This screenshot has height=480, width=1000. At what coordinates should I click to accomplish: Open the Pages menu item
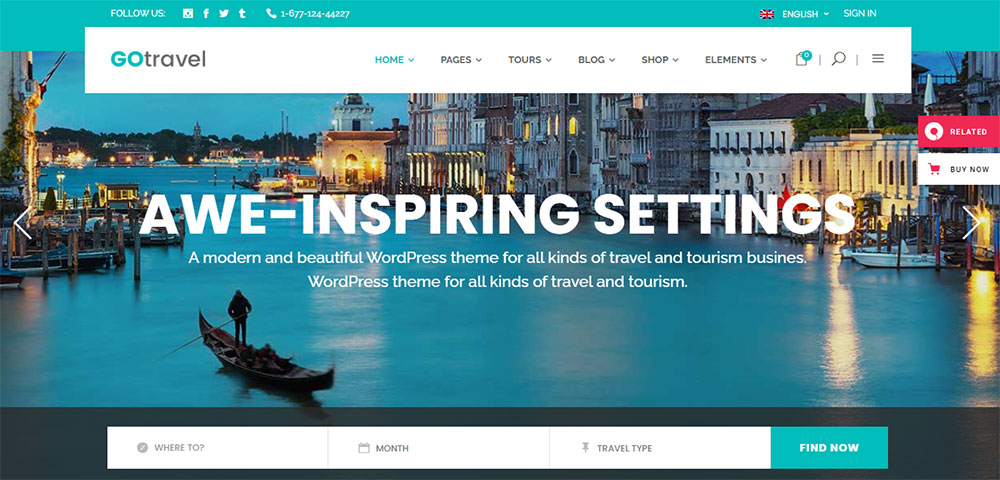tap(461, 60)
